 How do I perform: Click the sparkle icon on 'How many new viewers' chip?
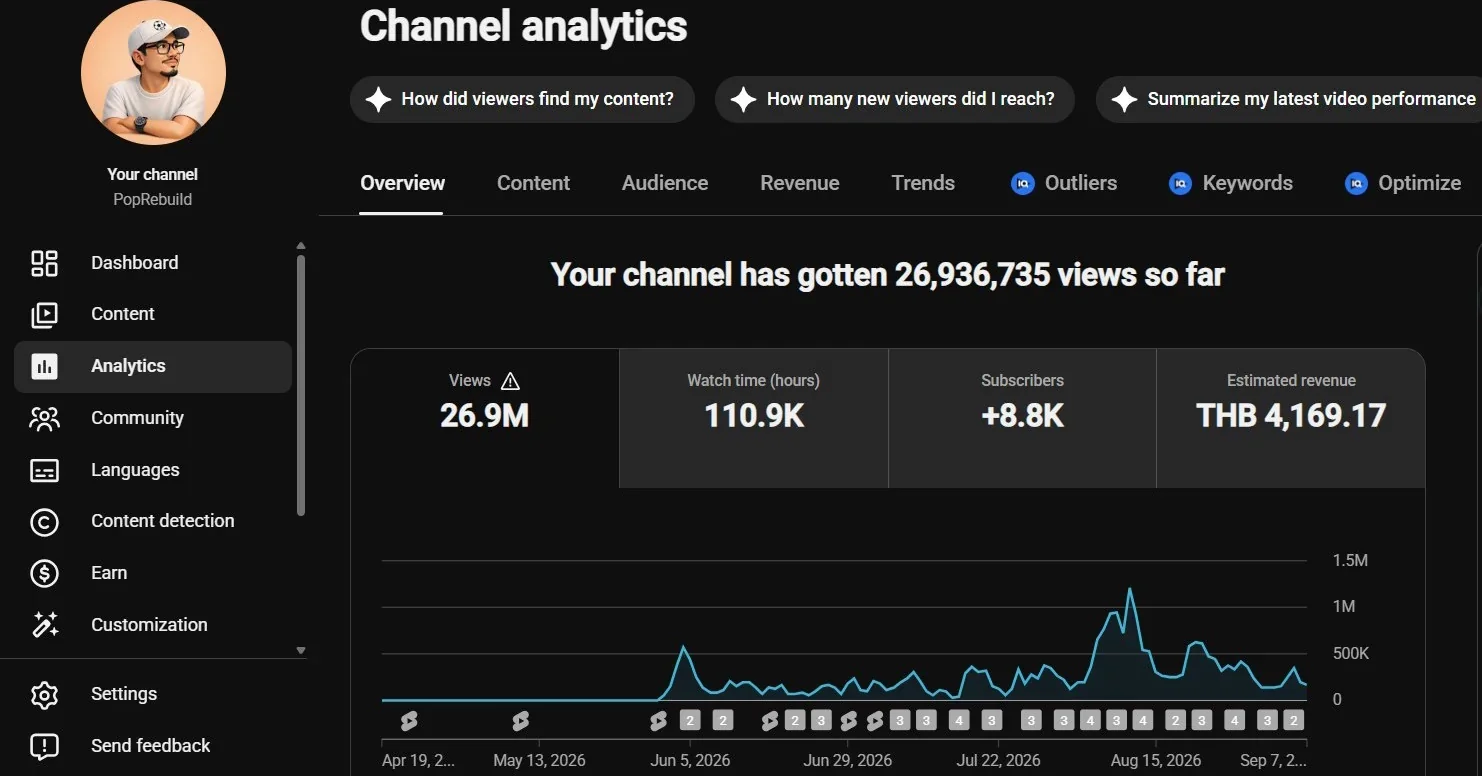pos(743,99)
